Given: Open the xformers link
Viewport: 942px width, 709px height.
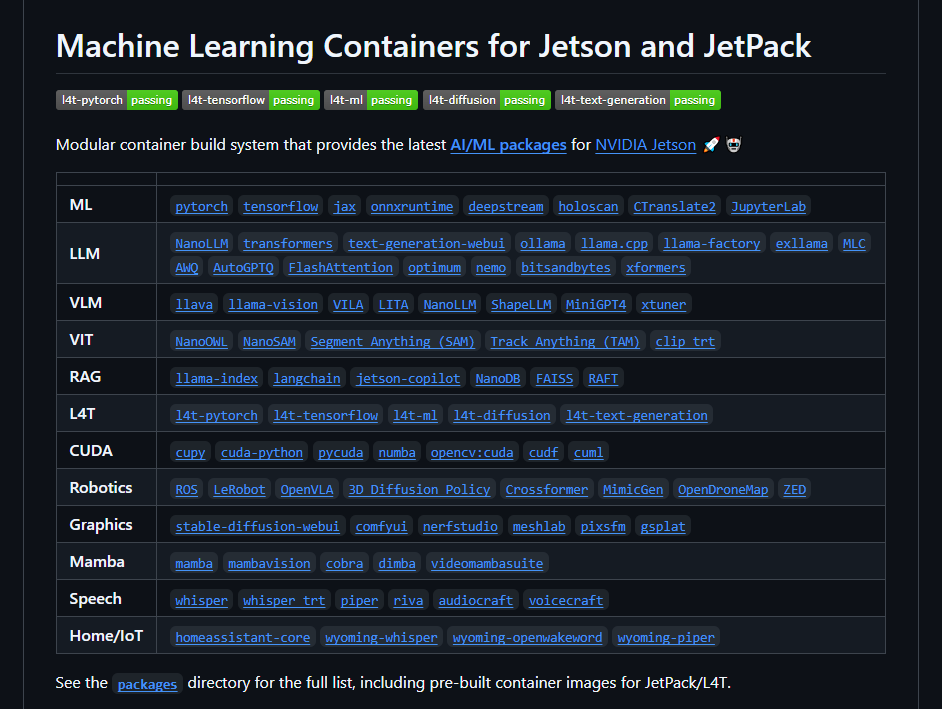Looking at the screenshot, I should point(655,268).
